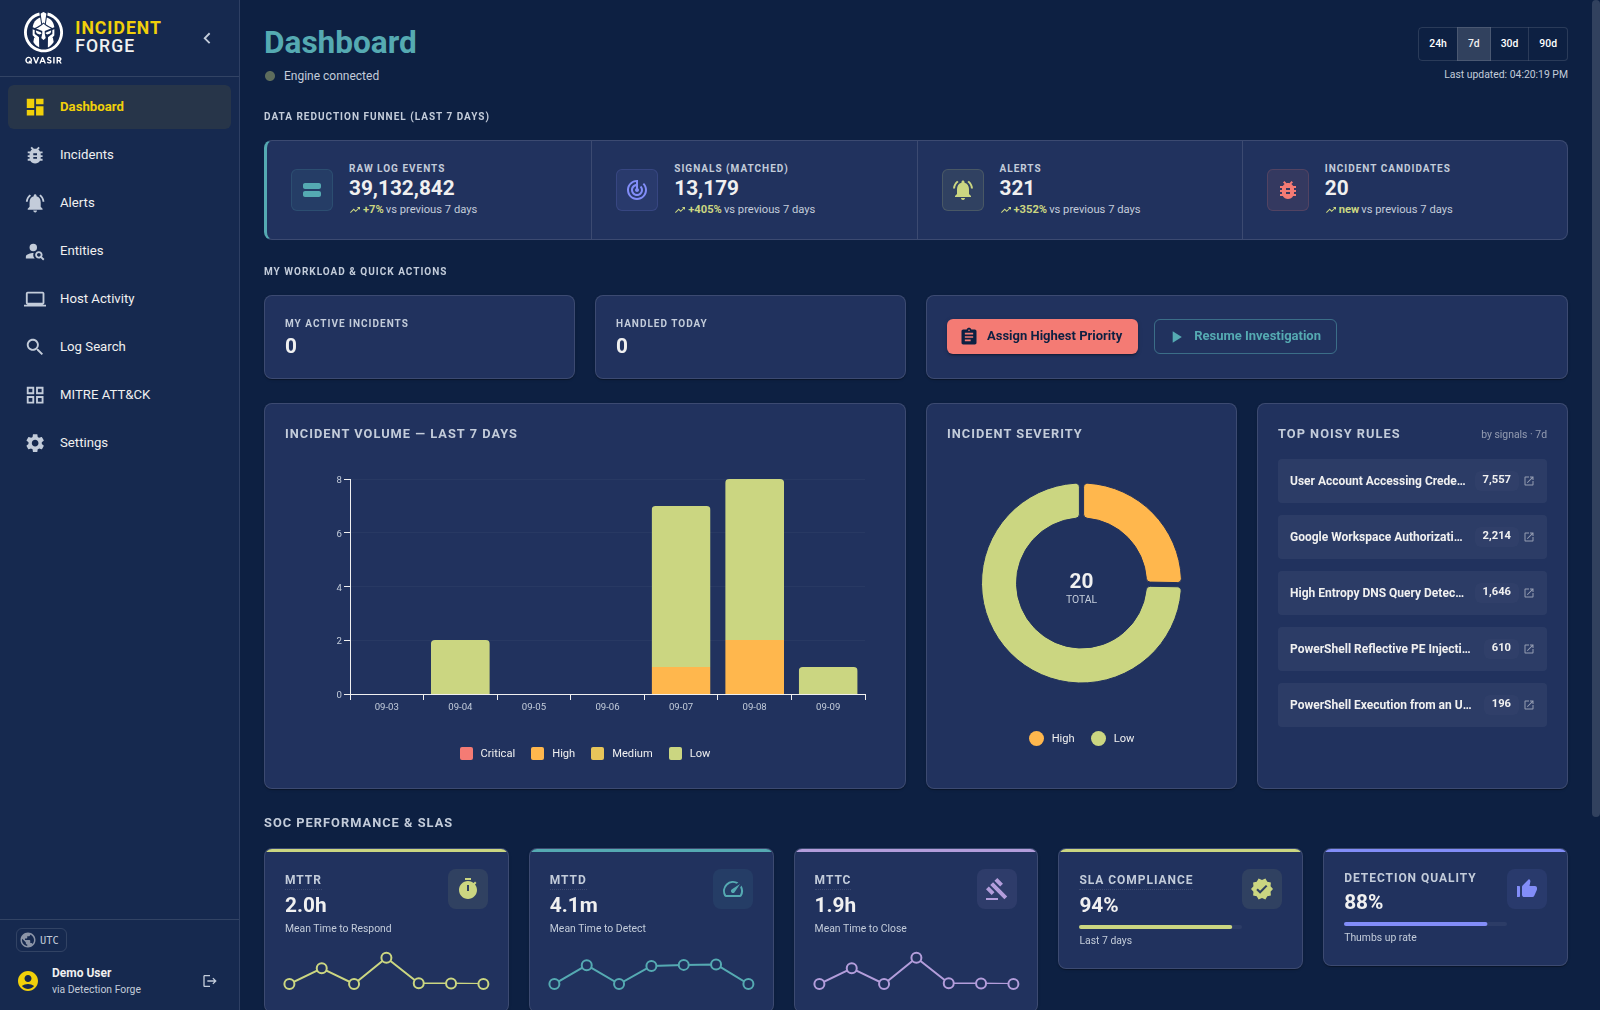Click the 'Engine connected' status text
Image resolution: width=1600 pixels, height=1010 pixels.
click(331, 76)
